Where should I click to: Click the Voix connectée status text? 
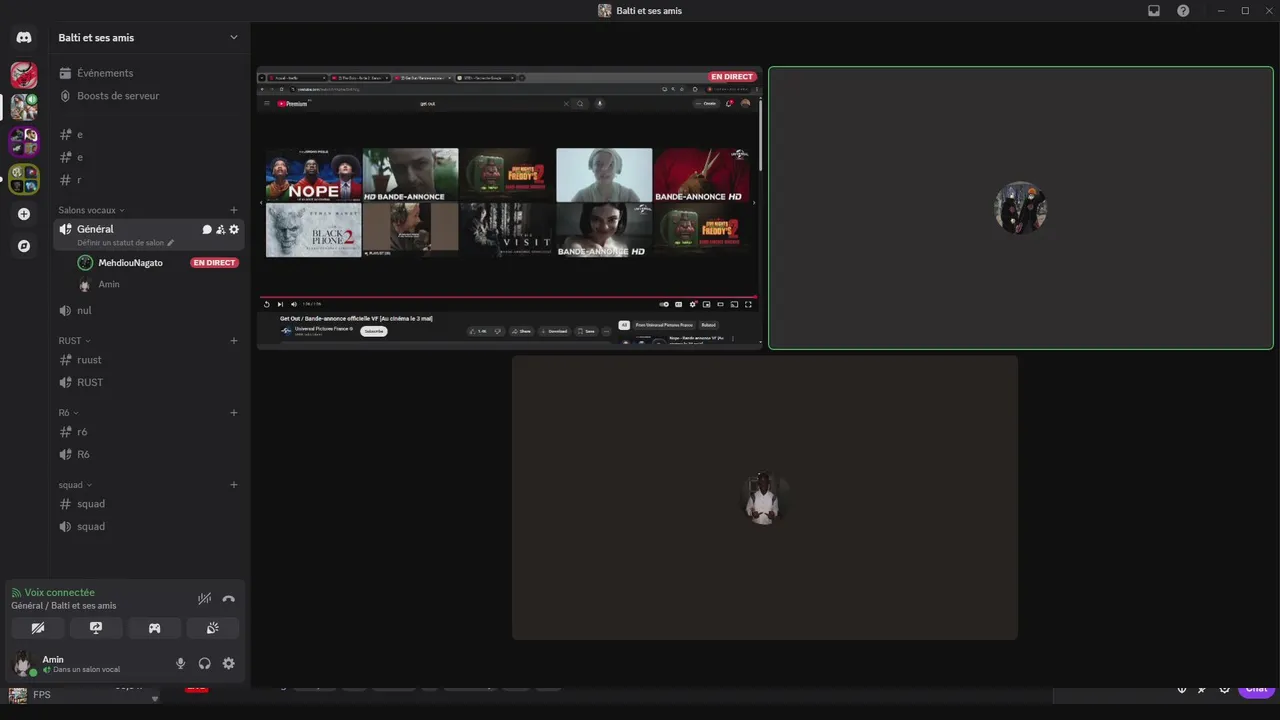pos(60,593)
